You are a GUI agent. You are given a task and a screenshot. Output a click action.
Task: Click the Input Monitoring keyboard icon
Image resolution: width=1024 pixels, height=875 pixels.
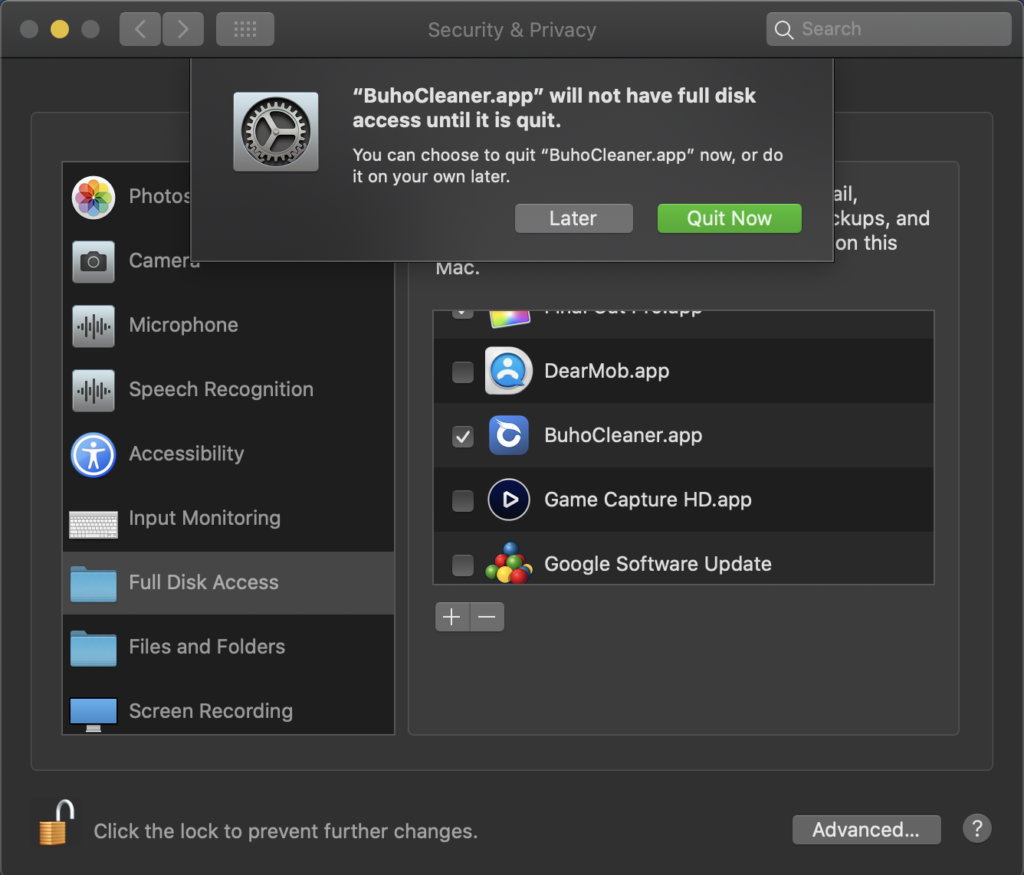93,524
